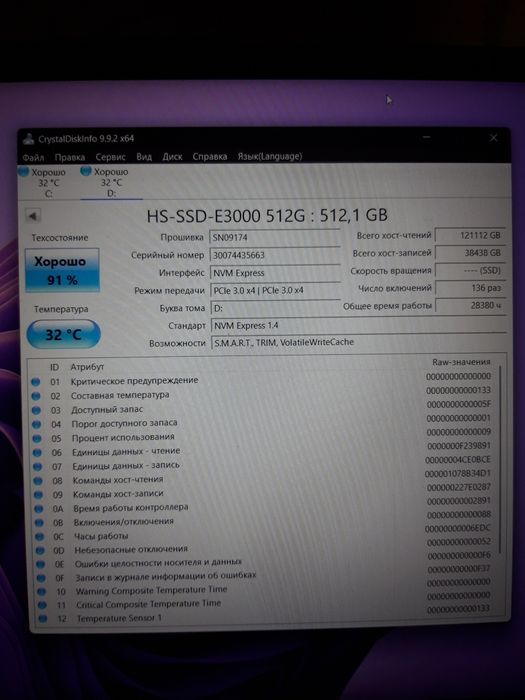Open the Справка menu
525x700 pixels.
(x=210, y=157)
